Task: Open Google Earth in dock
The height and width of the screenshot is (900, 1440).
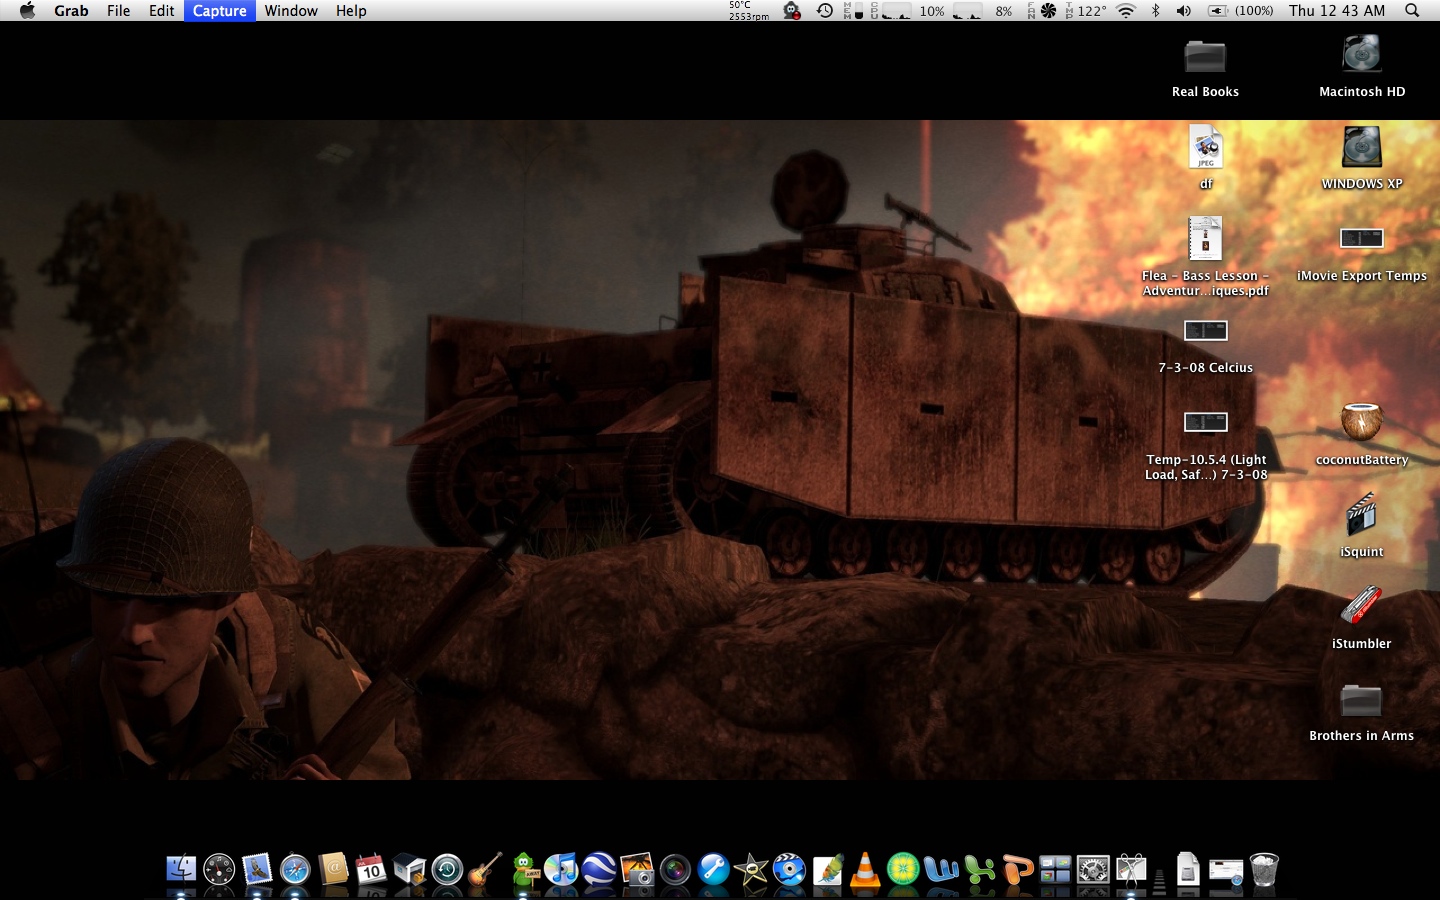Action: [x=599, y=870]
